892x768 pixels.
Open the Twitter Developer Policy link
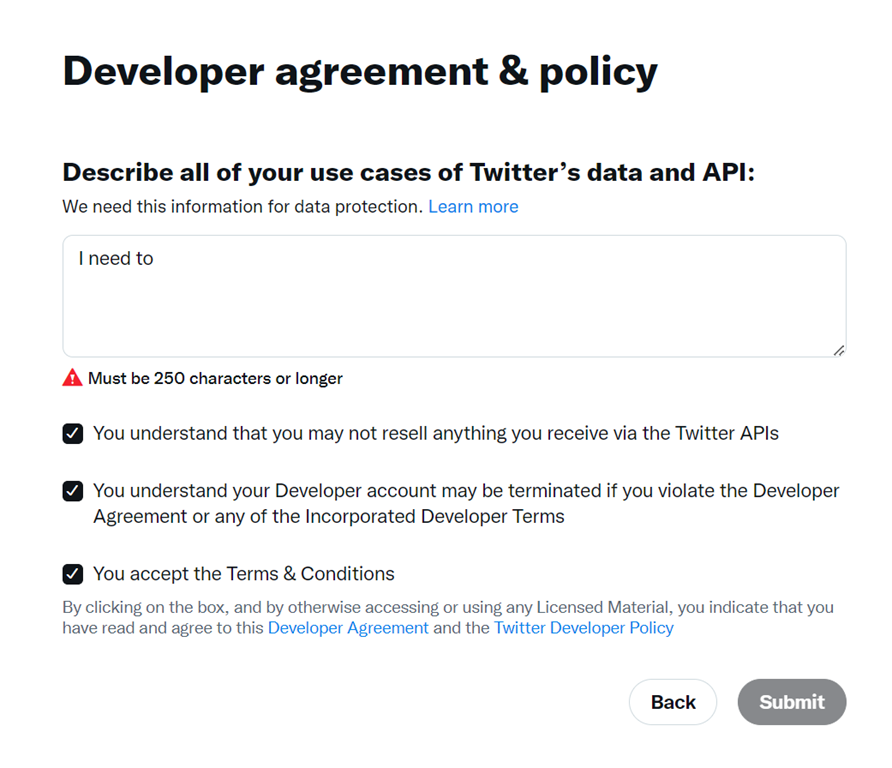583,628
